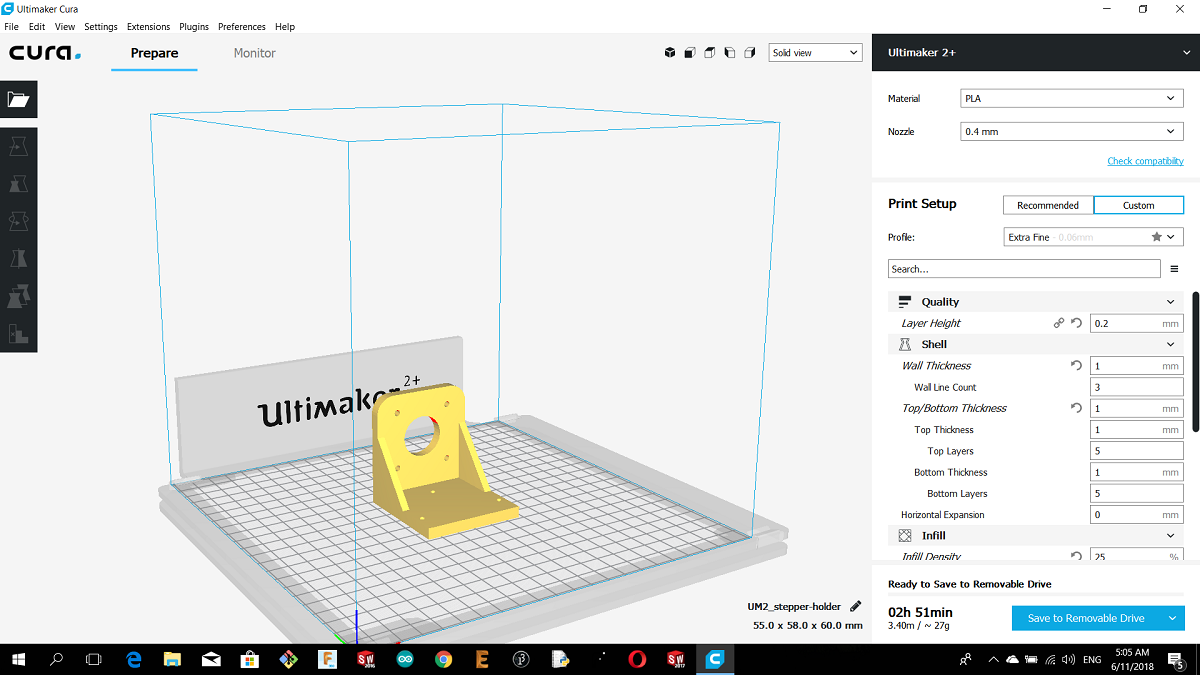Open the Extra Fine profile dropdown

[1094, 237]
